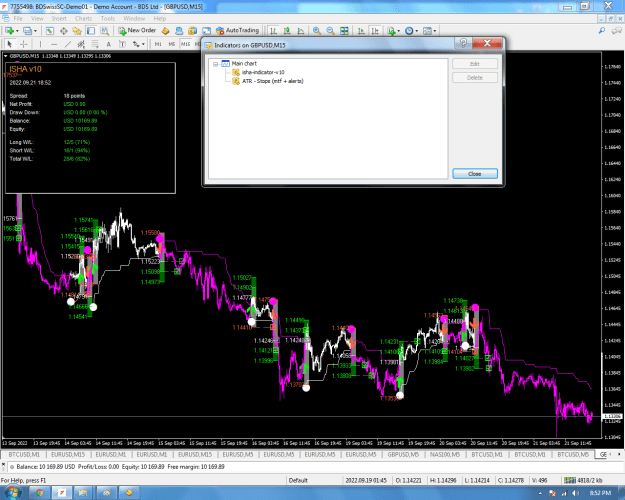The image size is (625, 500).
Task: Open the View menu
Action: click(x=37, y=18)
